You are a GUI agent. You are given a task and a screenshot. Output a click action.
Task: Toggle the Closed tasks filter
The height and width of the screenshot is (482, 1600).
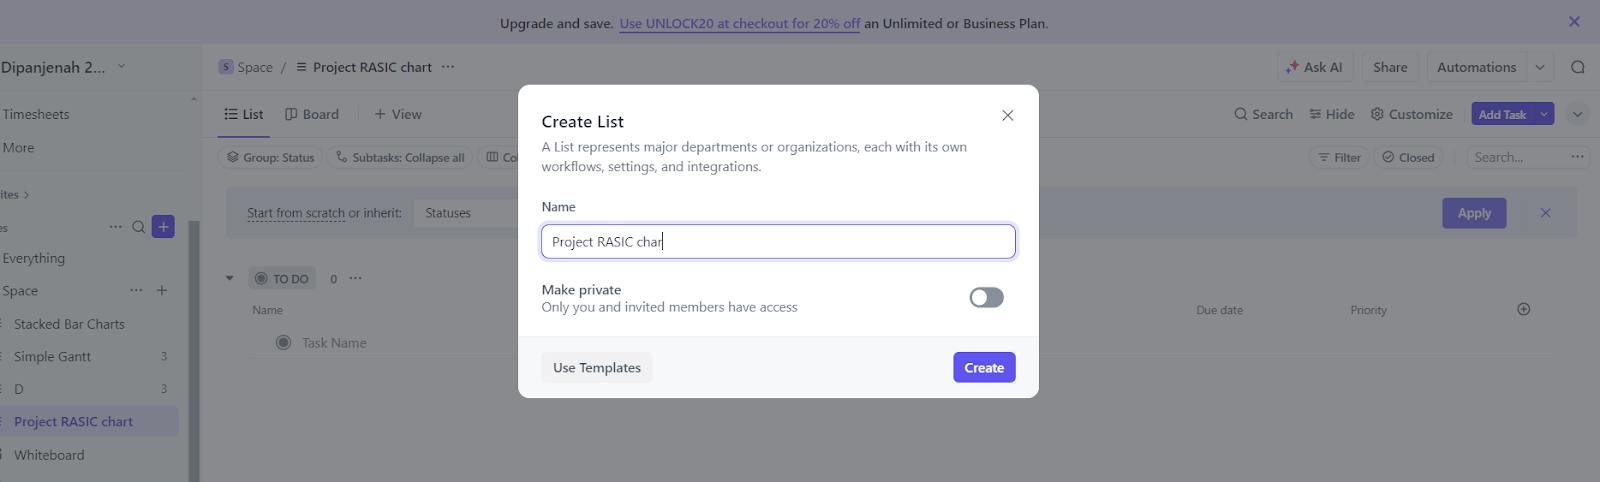1408,157
